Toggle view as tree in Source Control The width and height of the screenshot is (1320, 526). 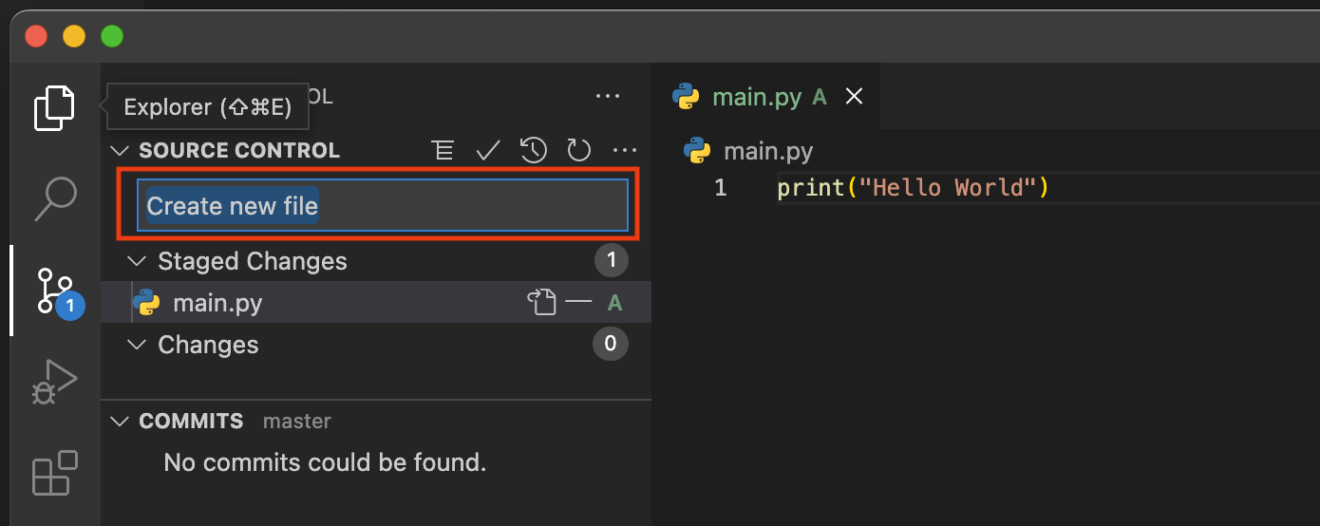(x=442, y=151)
